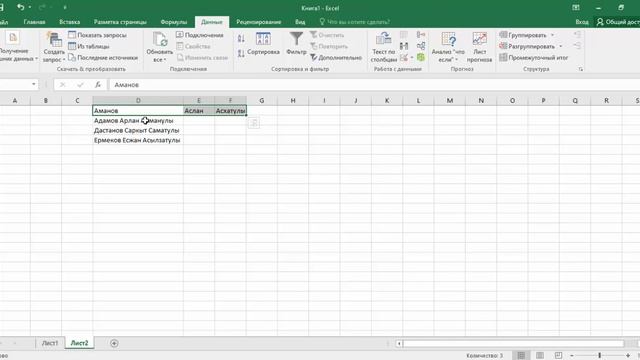Click Промежуточный итог (Subtotal)
Screen dimensions: 640x360
534,58
